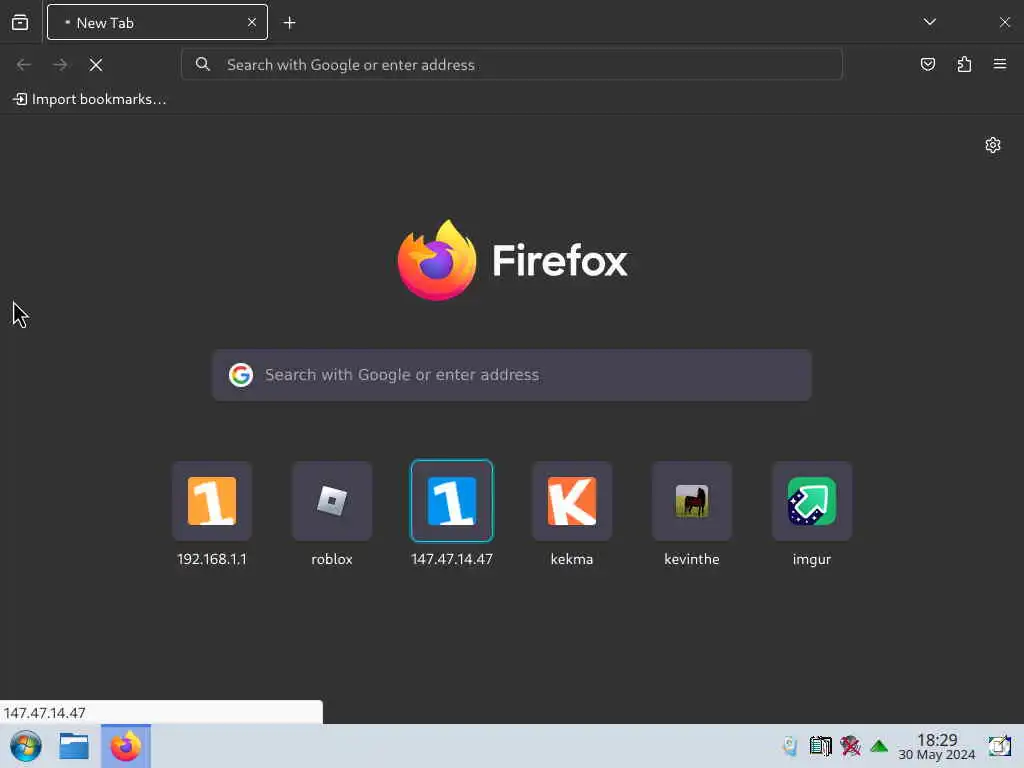Click the Google search box in page center

pyautogui.click(x=511, y=375)
